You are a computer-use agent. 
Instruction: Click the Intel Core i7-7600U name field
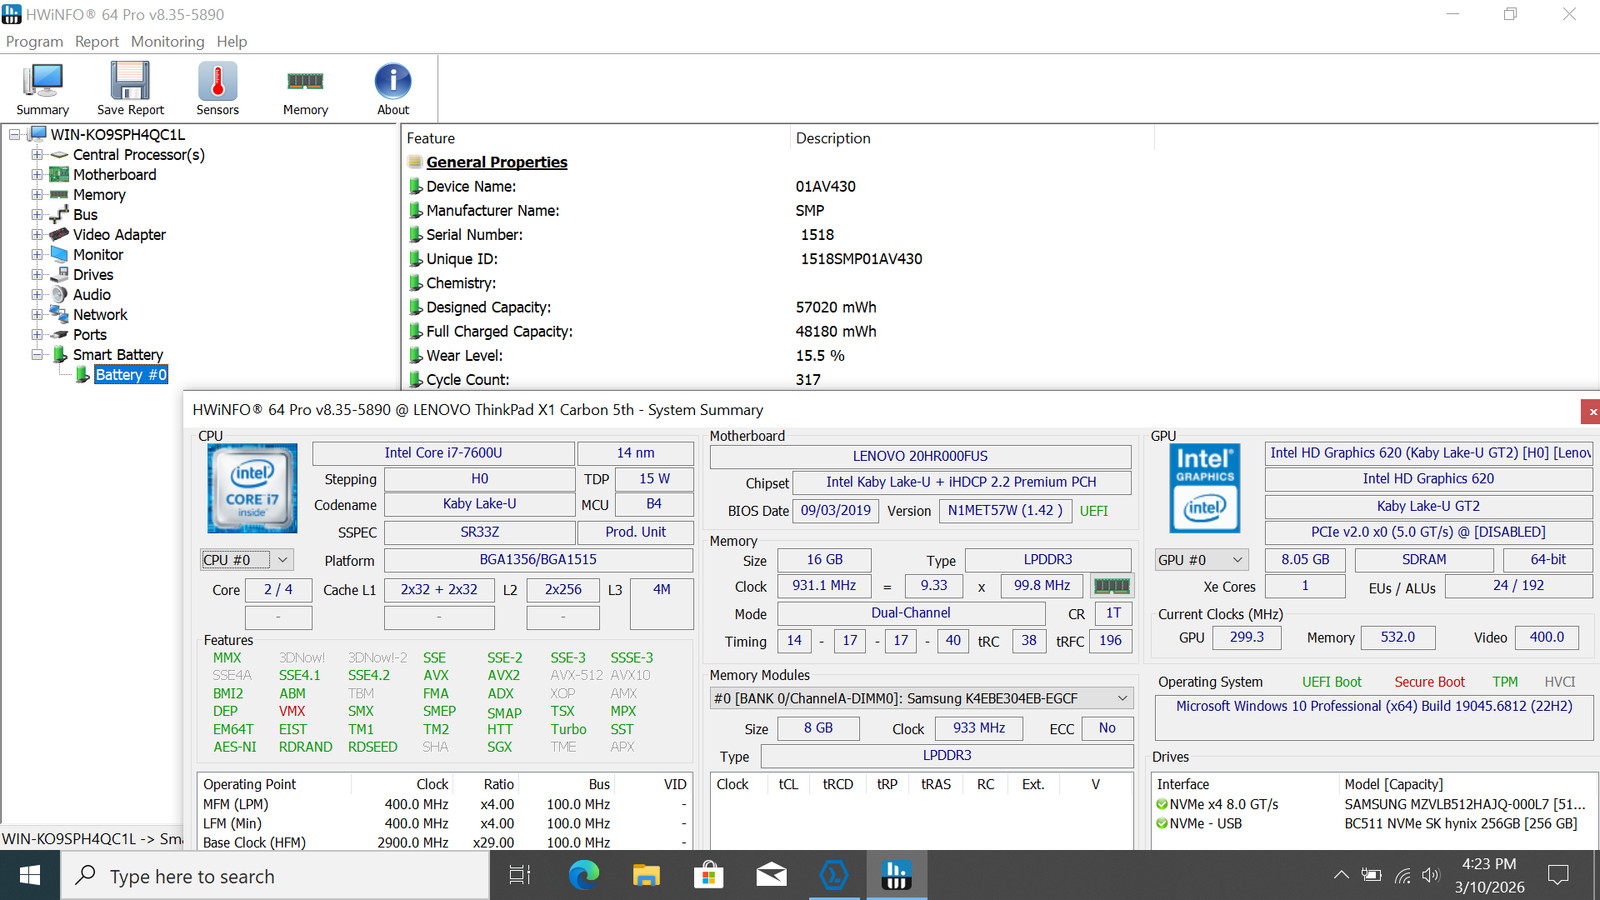[x=443, y=453]
